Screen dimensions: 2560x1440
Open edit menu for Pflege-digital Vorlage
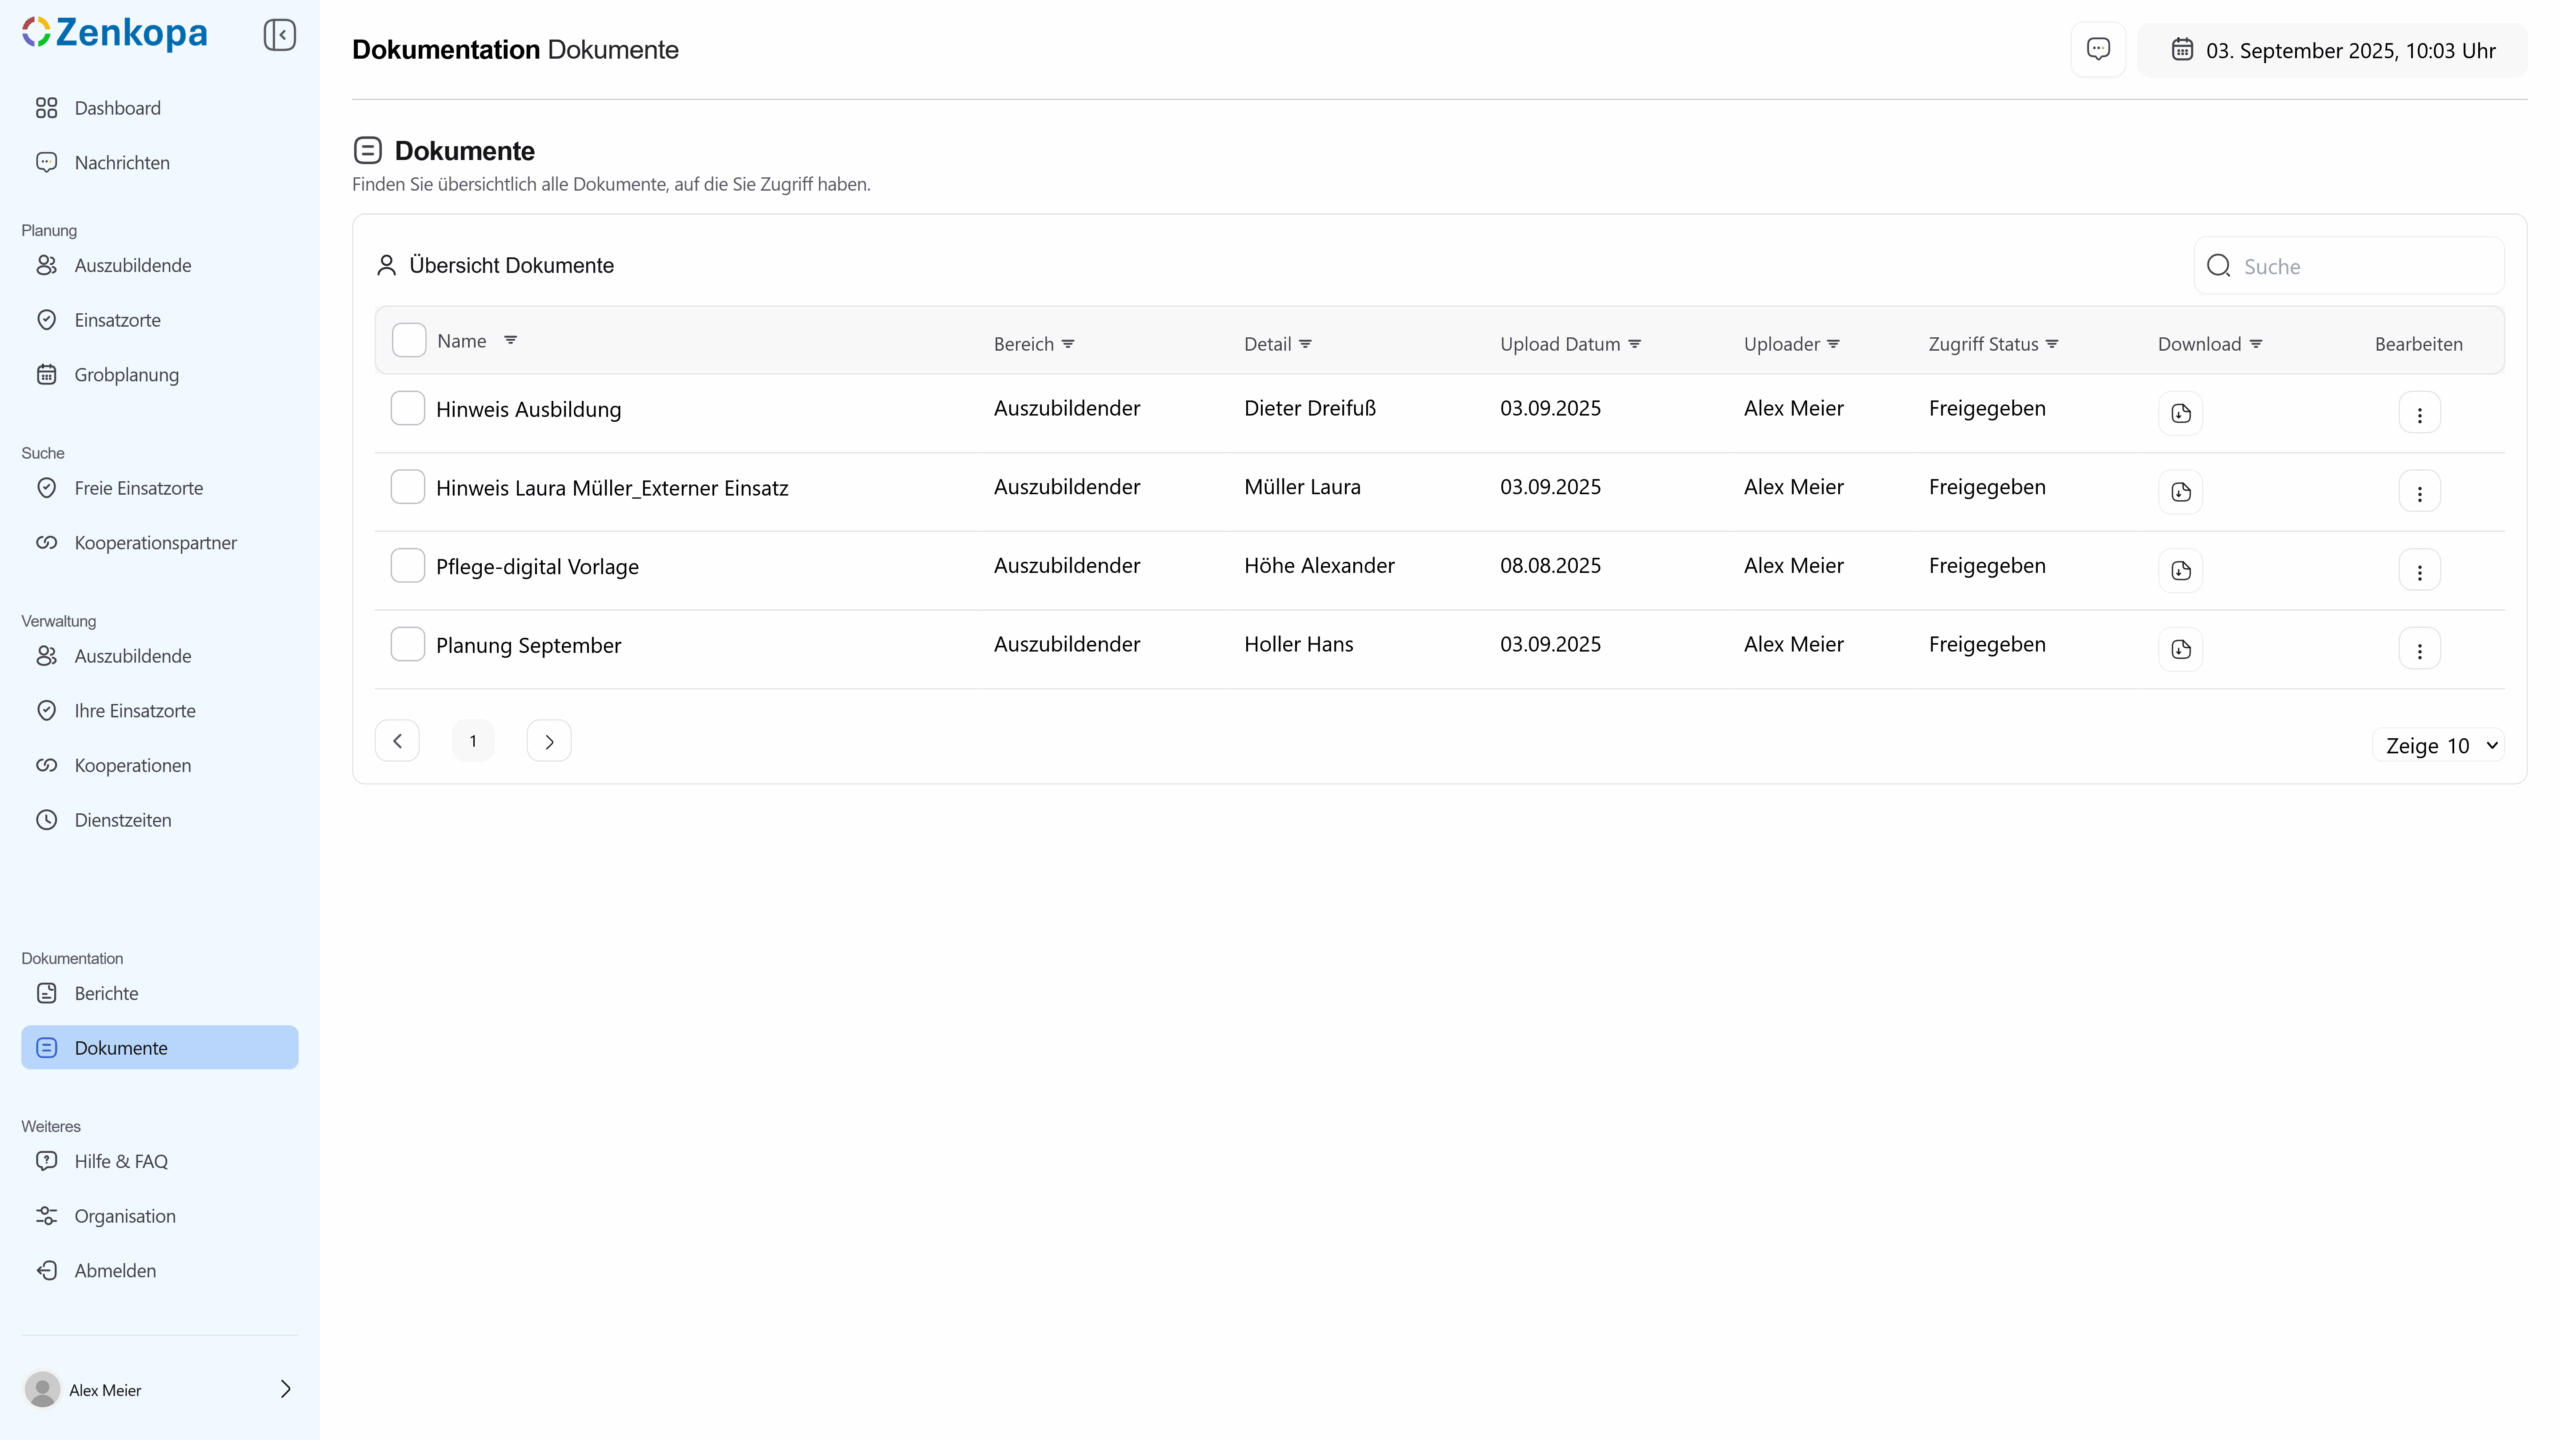click(2419, 571)
